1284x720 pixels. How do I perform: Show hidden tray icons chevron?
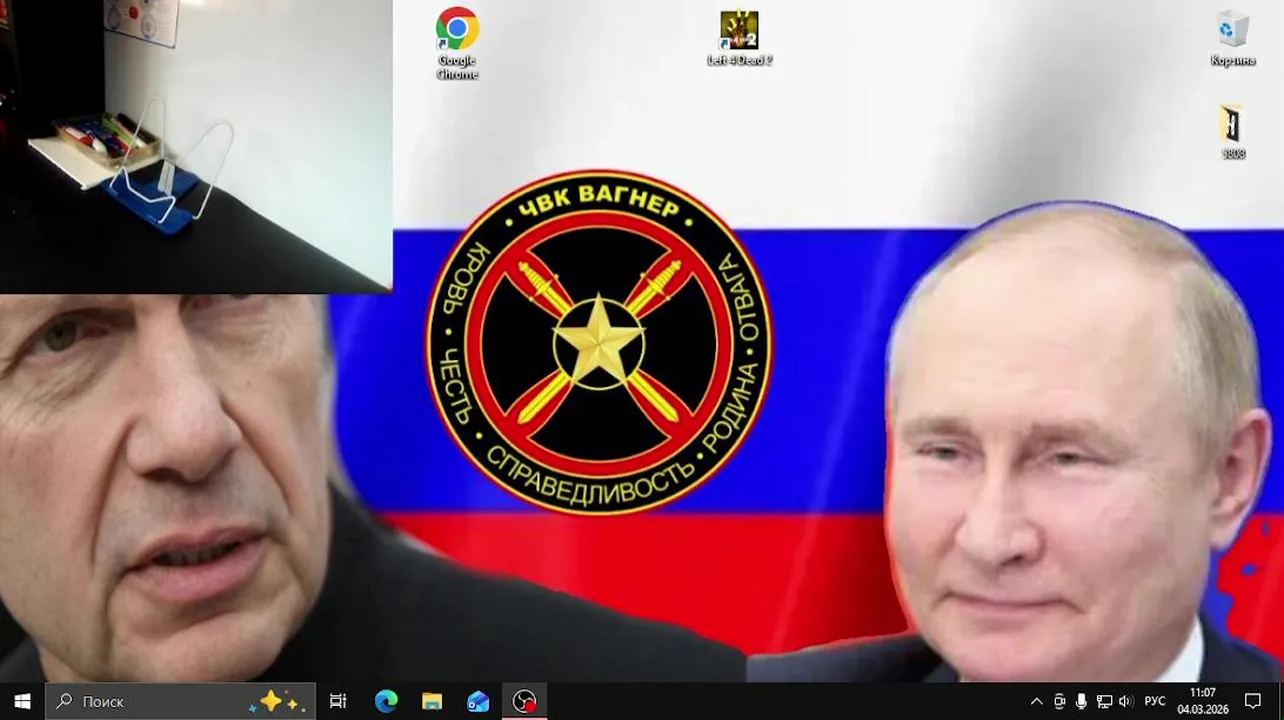pyautogui.click(x=1036, y=701)
